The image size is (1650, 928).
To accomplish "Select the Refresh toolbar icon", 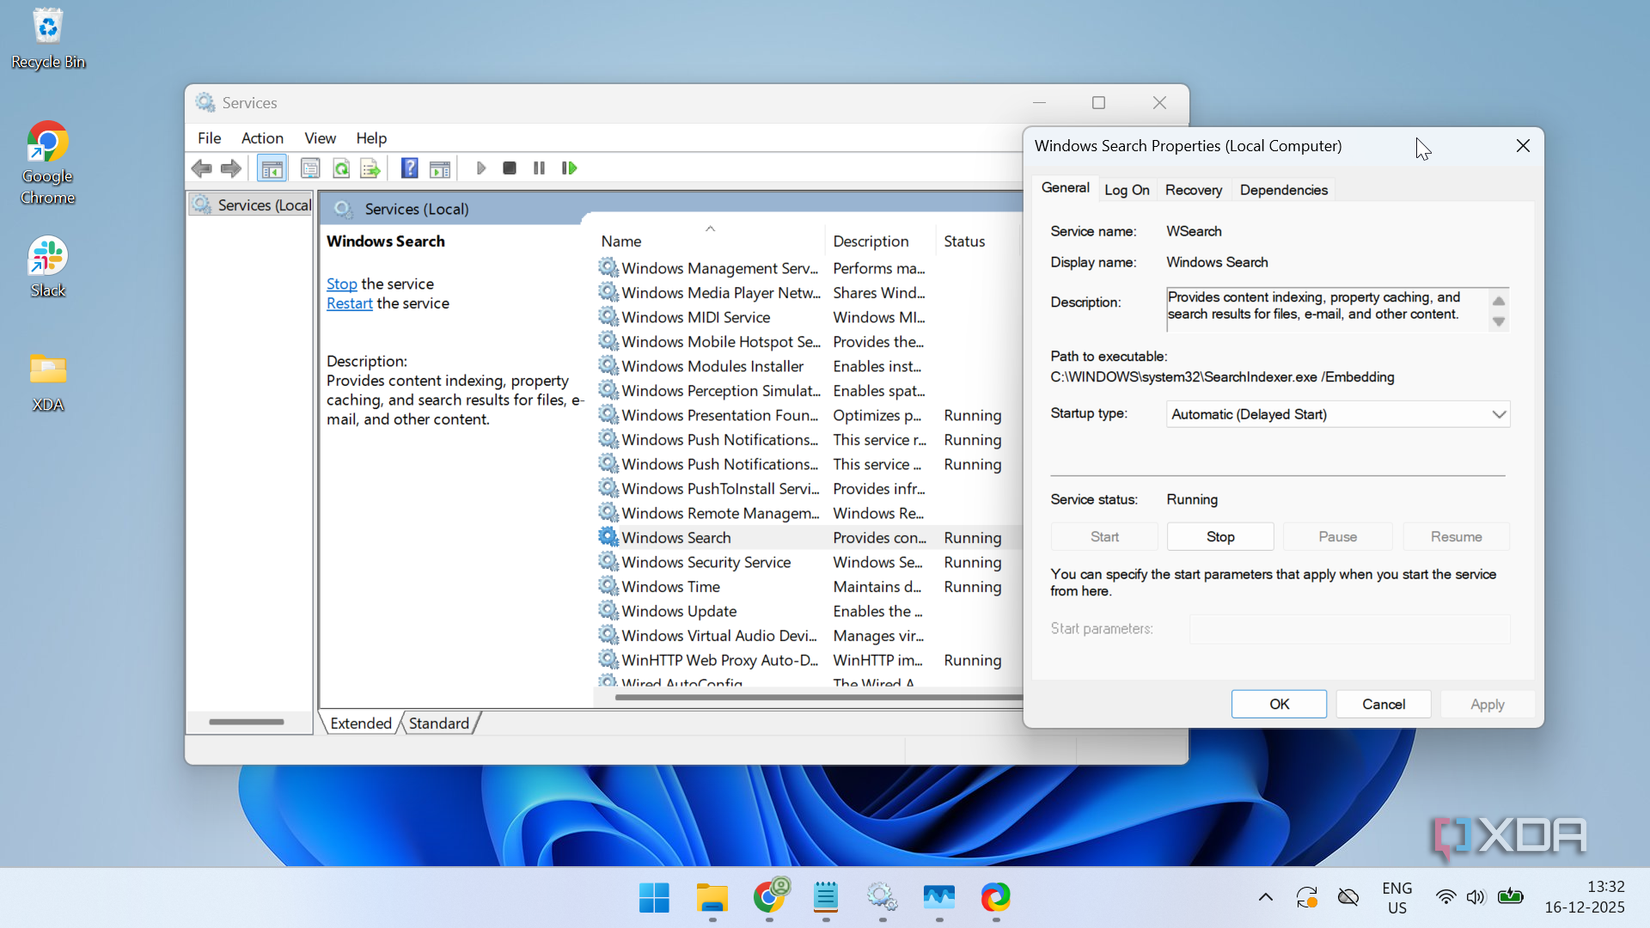I will (x=341, y=167).
